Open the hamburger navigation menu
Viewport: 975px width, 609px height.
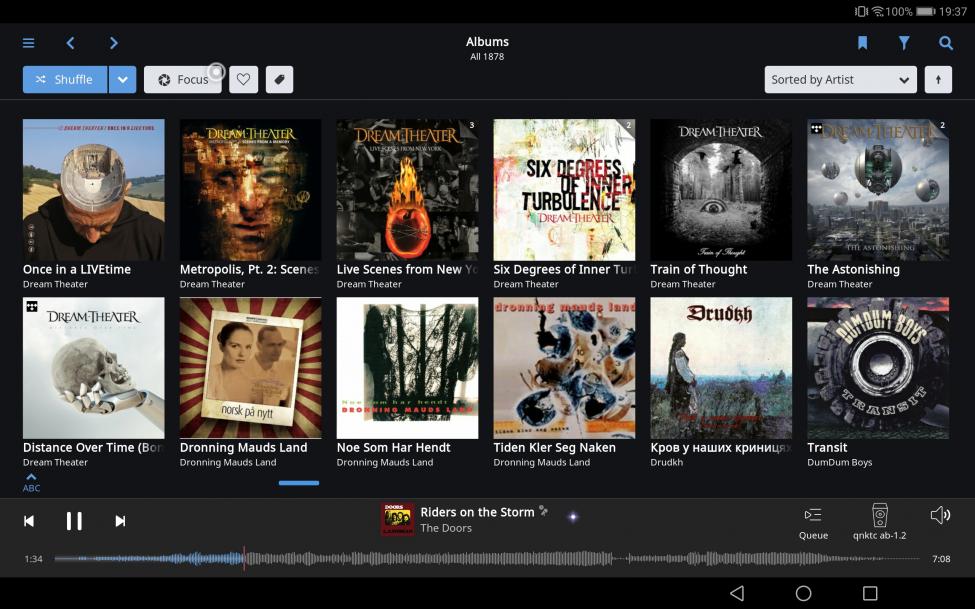pyautogui.click(x=29, y=43)
